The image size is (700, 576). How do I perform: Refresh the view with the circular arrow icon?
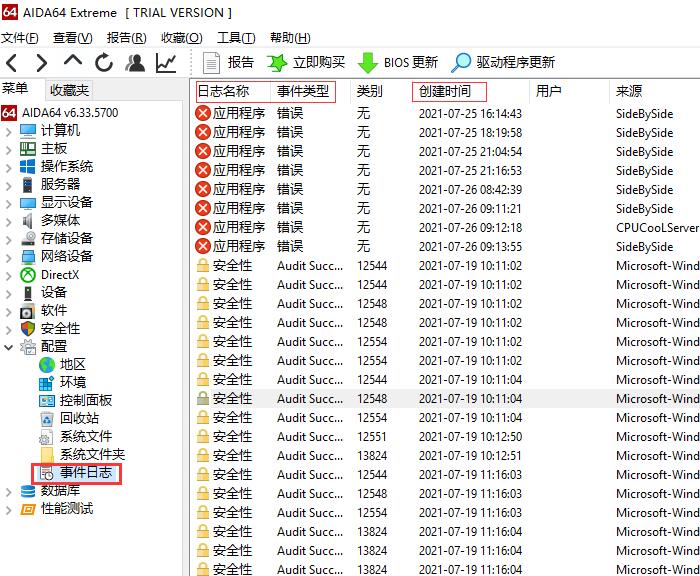(x=104, y=63)
